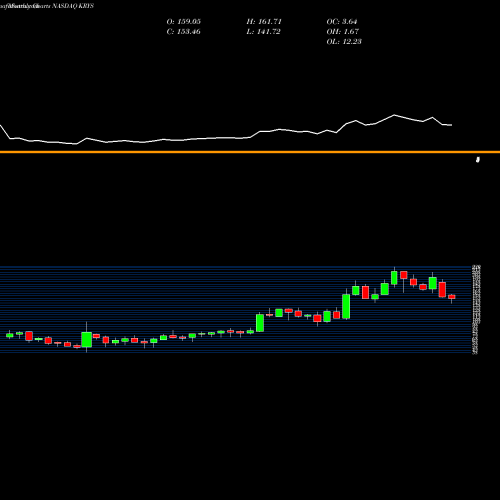This screenshot has height=500, width=500.
Task: Select the close price value C: 153.46
Action: (183, 32)
